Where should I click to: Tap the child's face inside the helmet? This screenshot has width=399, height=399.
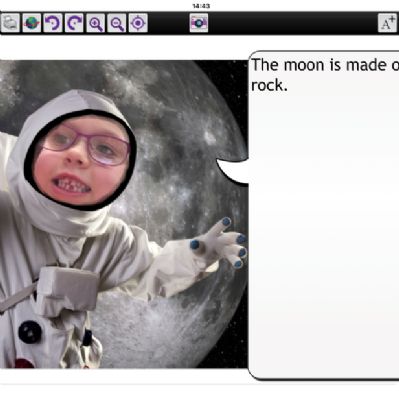[82, 160]
